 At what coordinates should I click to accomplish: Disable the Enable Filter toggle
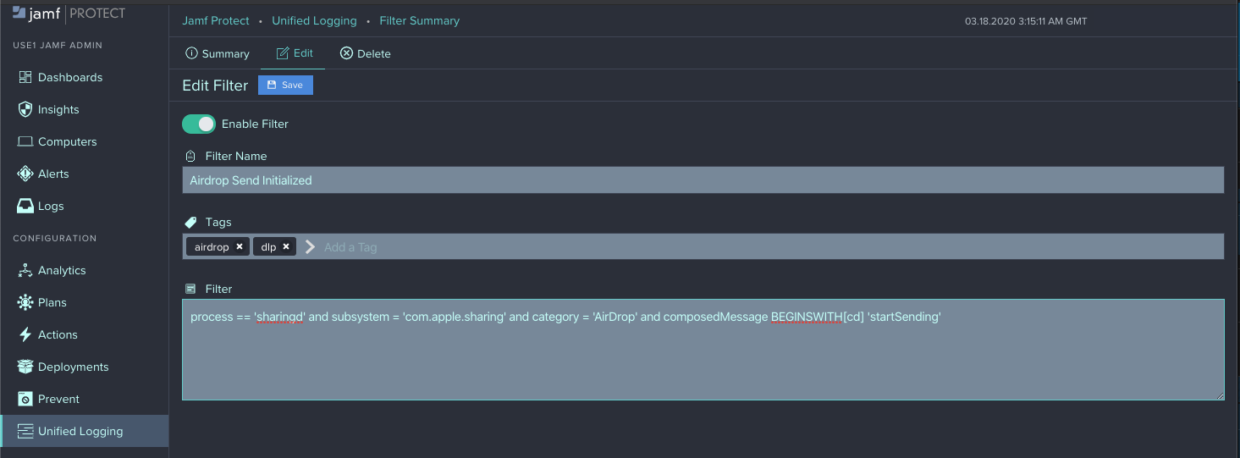199,124
